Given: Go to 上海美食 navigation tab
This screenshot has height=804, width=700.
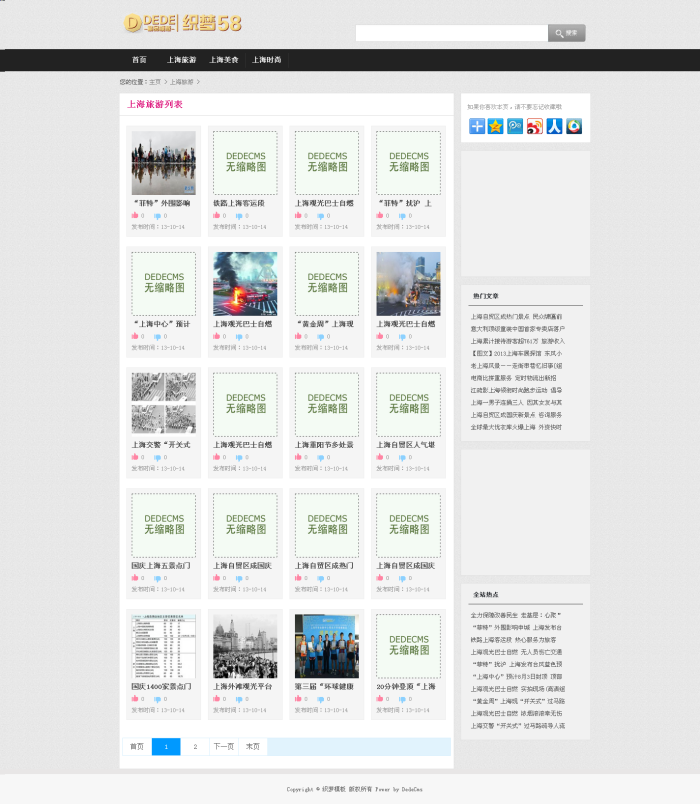Looking at the screenshot, I should pyautogui.click(x=224, y=60).
